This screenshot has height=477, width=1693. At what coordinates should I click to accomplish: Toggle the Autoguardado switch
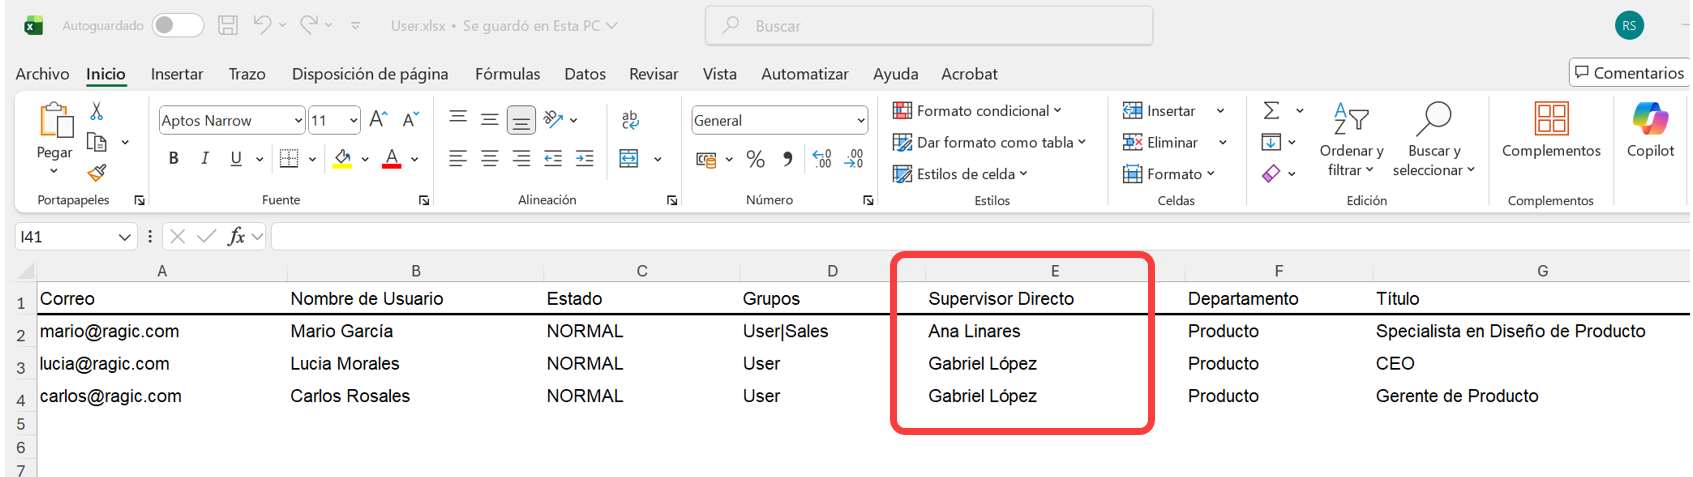tap(177, 25)
